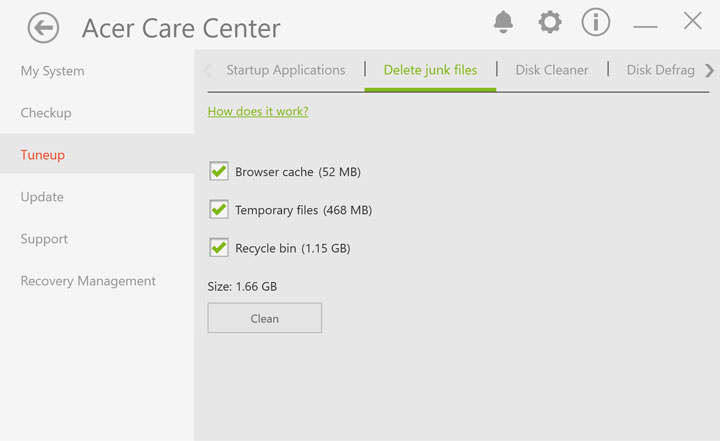Image resolution: width=720 pixels, height=441 pixels.
Task: Open the Disk Defrag tab
Action: click(660, 70)
